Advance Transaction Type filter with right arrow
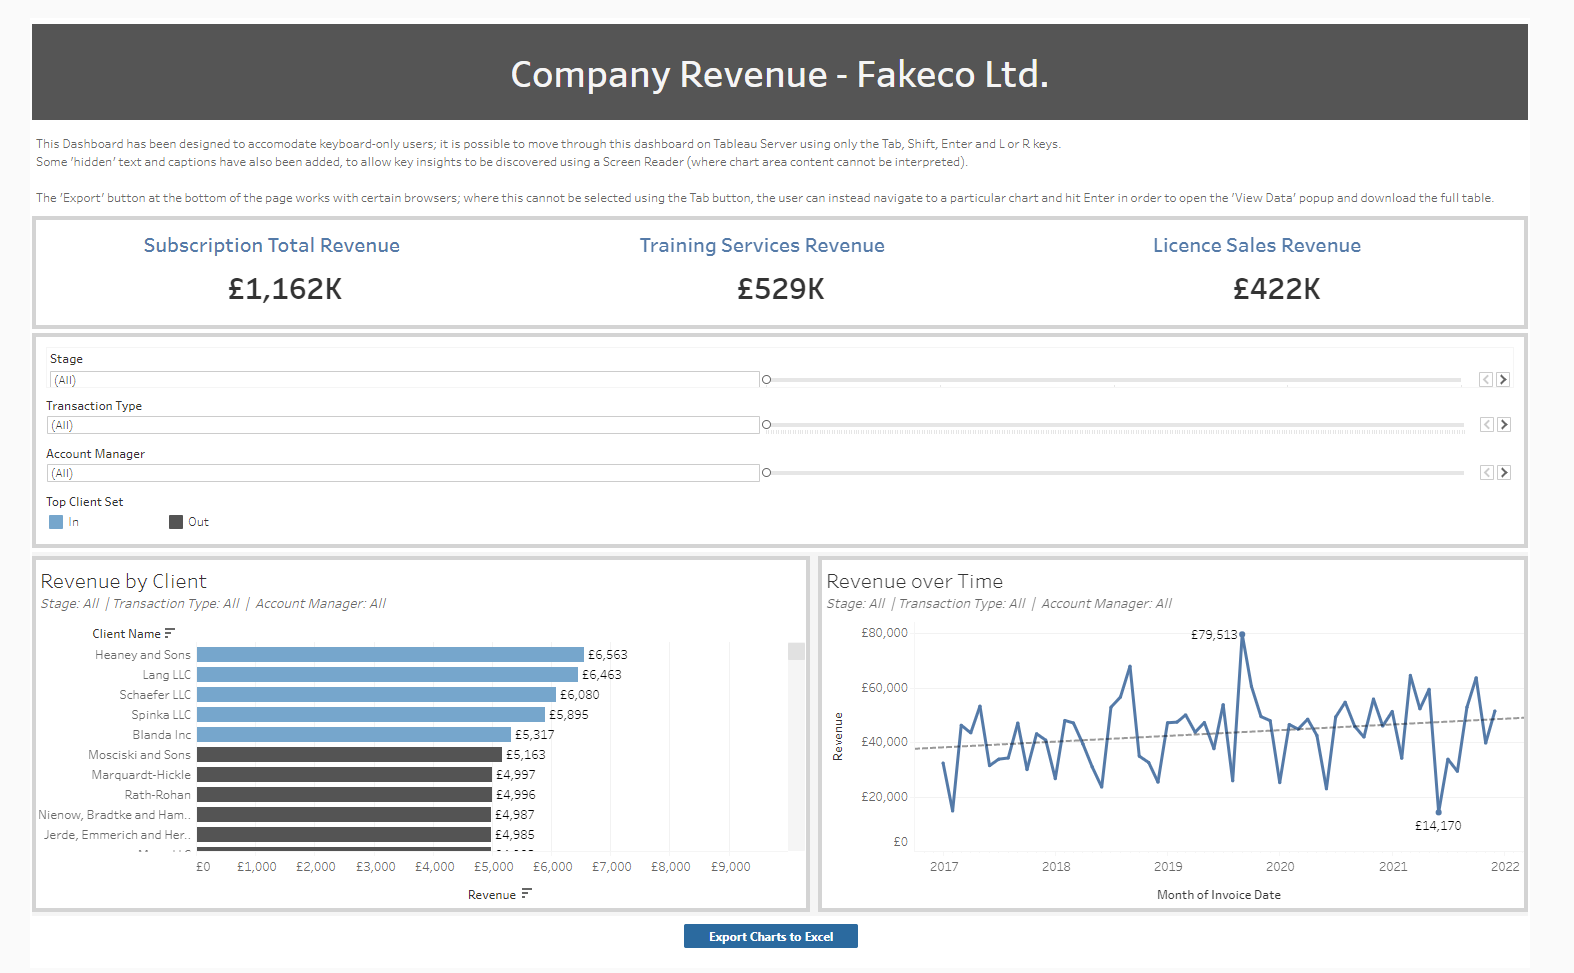The width and height of the screenshot is (1574, 973). [x=1503, y=425]
